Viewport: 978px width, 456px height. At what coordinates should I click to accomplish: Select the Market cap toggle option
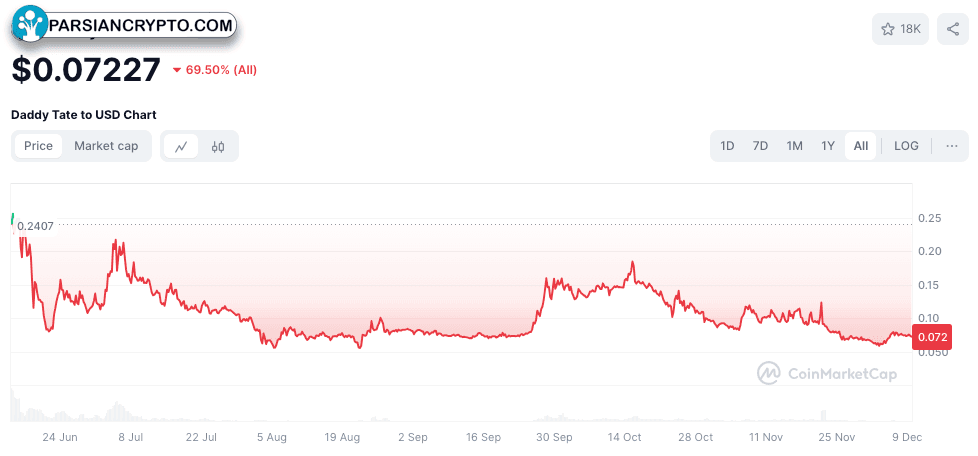tap(106, 146)
